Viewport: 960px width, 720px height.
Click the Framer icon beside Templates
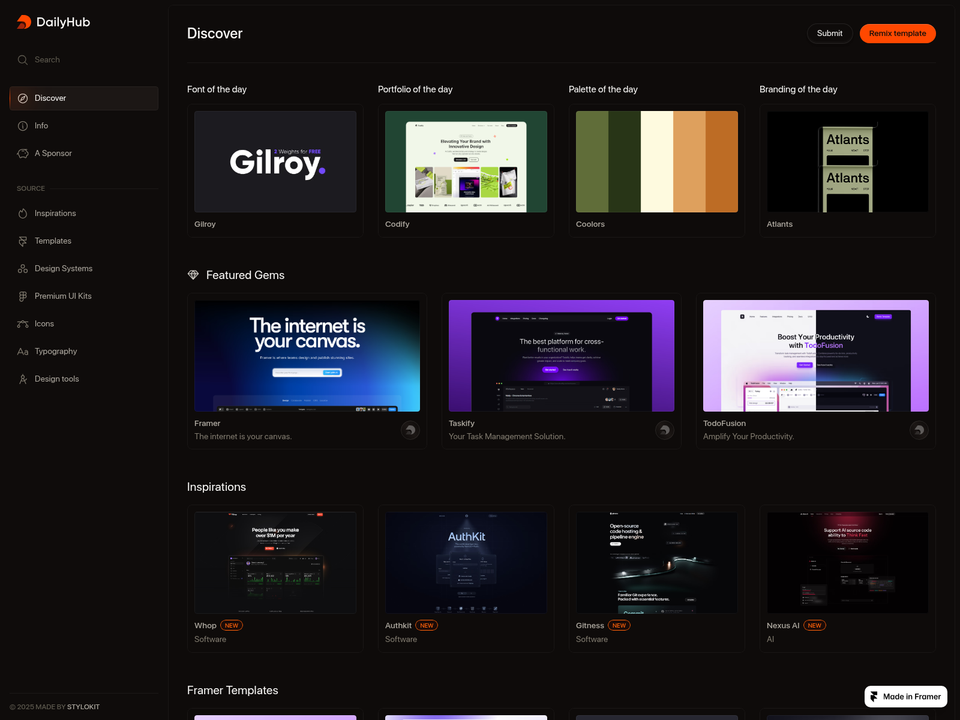coord(23,241)
